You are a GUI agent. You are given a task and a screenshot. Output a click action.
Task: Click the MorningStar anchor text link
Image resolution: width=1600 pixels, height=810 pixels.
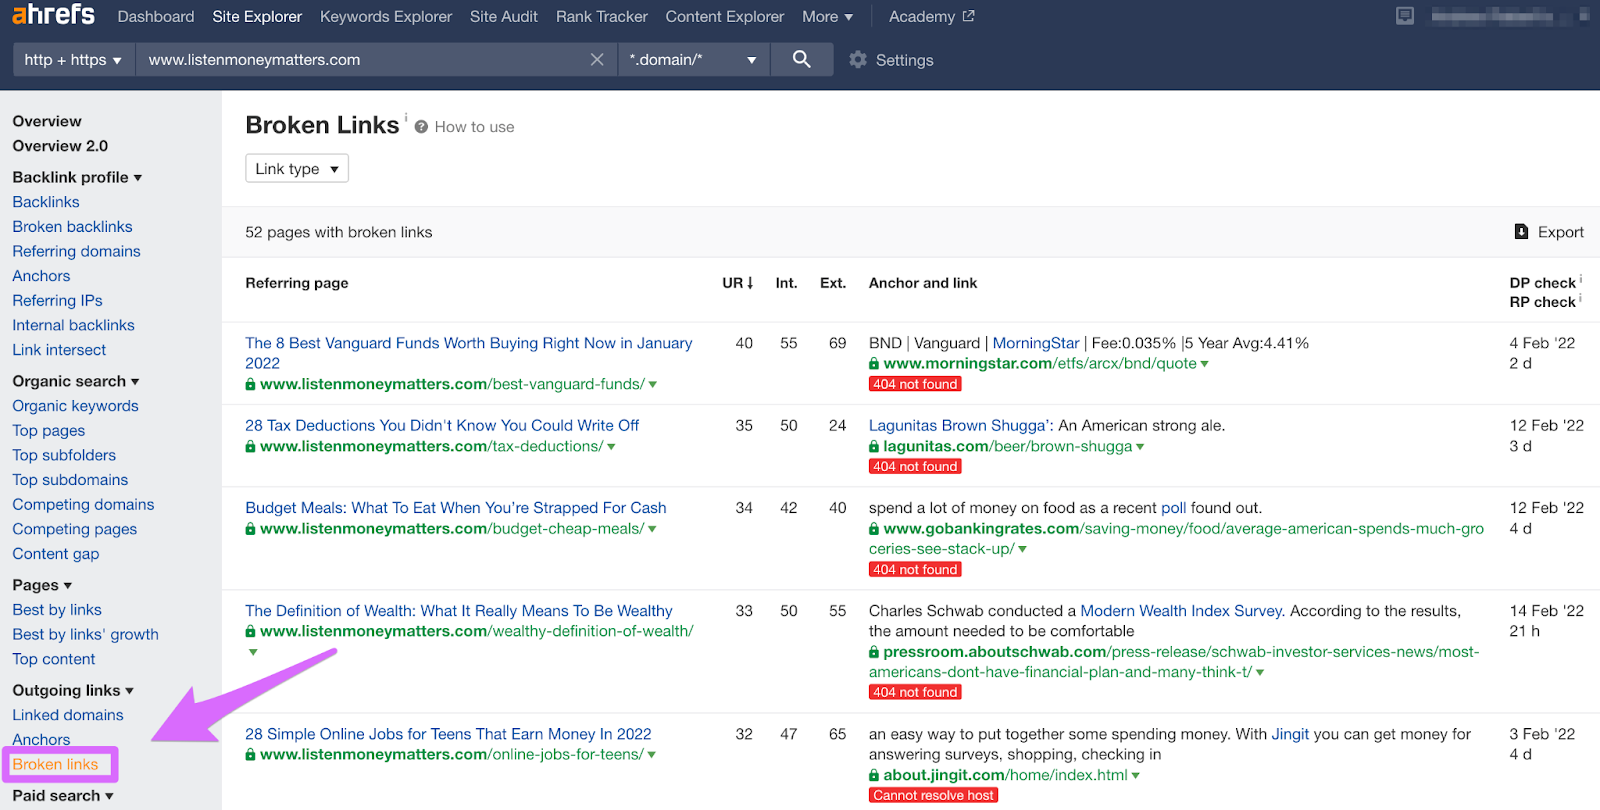(1036, 344)
